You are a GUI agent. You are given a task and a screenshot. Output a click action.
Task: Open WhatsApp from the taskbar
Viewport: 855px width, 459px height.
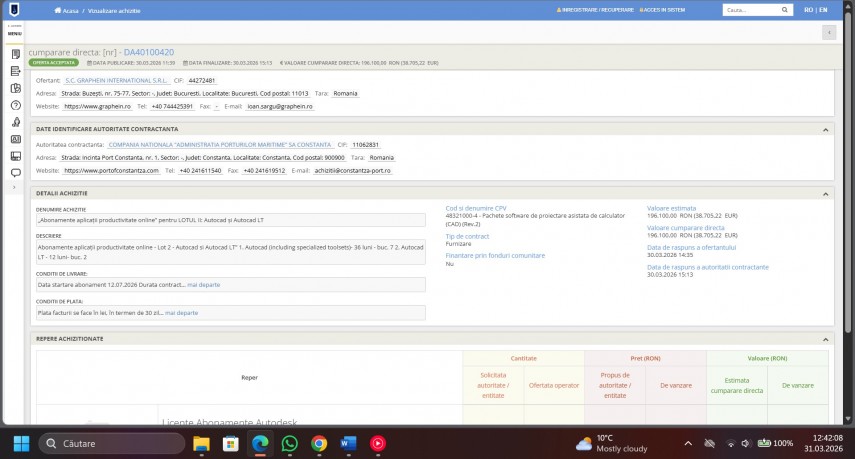pos(289,443)
